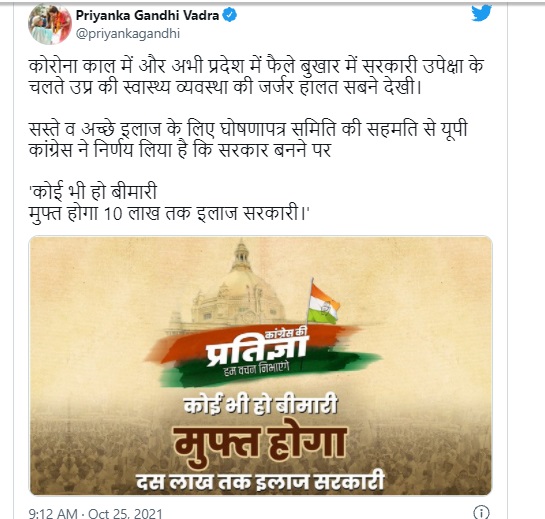Click the quoted line 'कोई भी हो बीमारी in tweet
This screenshot has width=545, height=519.
[x=93, y=192]
